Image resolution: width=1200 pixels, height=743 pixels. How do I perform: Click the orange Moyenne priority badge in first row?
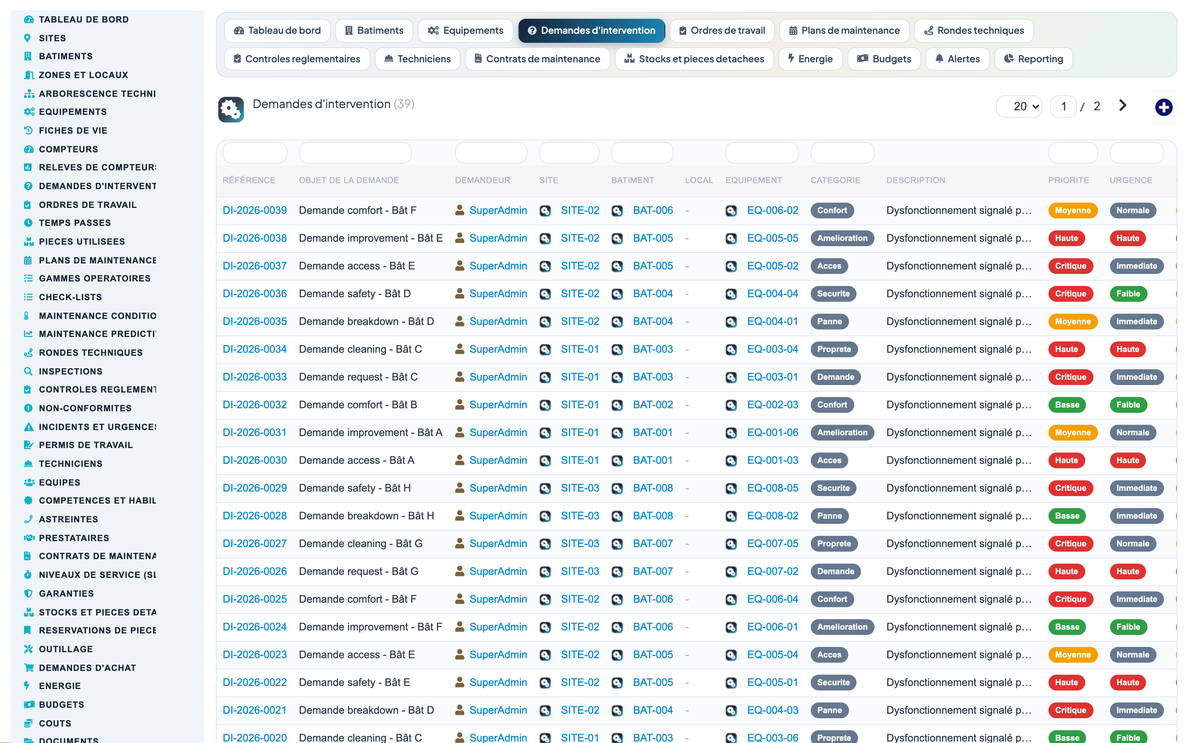(x=1072, y=211)
